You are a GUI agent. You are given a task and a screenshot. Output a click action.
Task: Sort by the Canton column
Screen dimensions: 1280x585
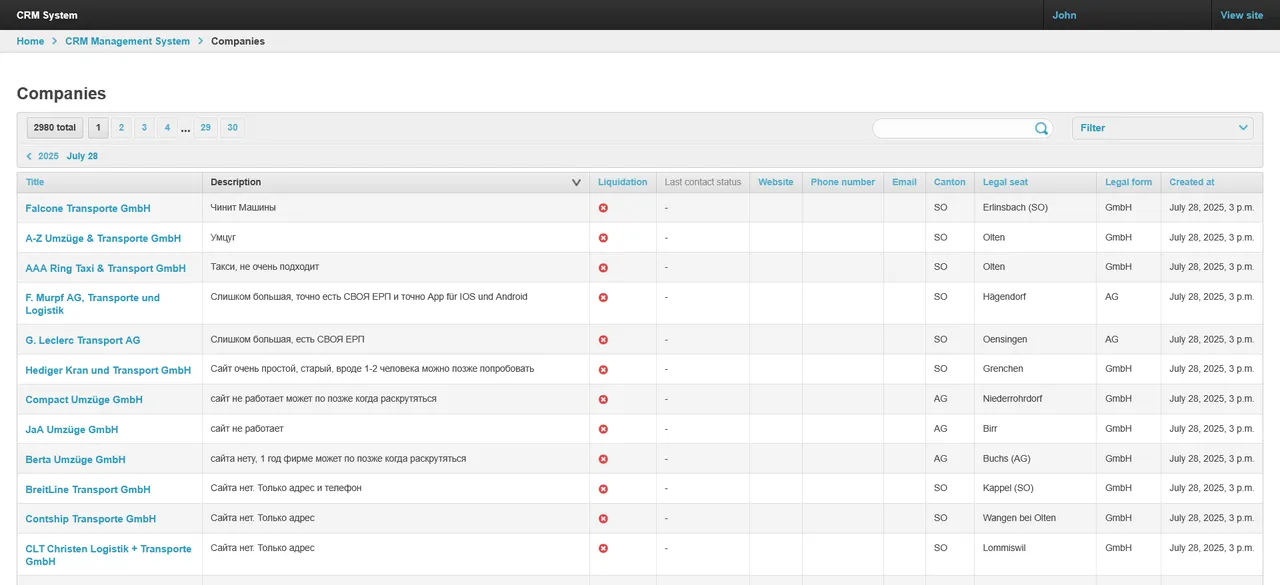(949, 182)
